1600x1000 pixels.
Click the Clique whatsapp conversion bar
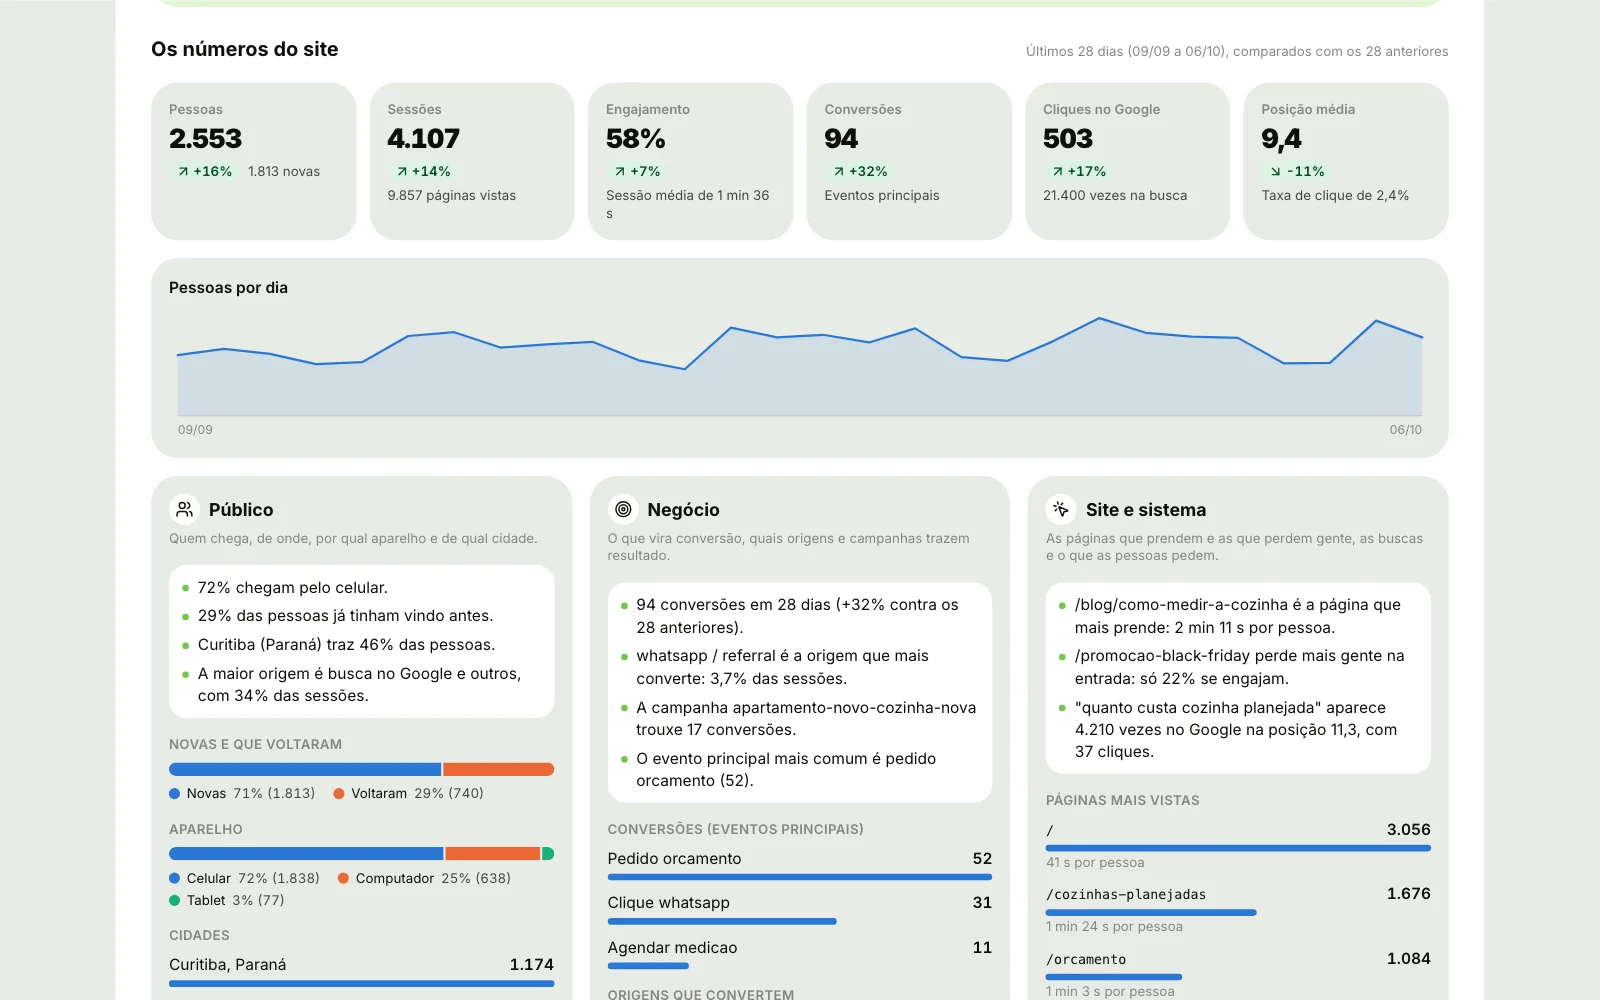[x=722, y=922]
